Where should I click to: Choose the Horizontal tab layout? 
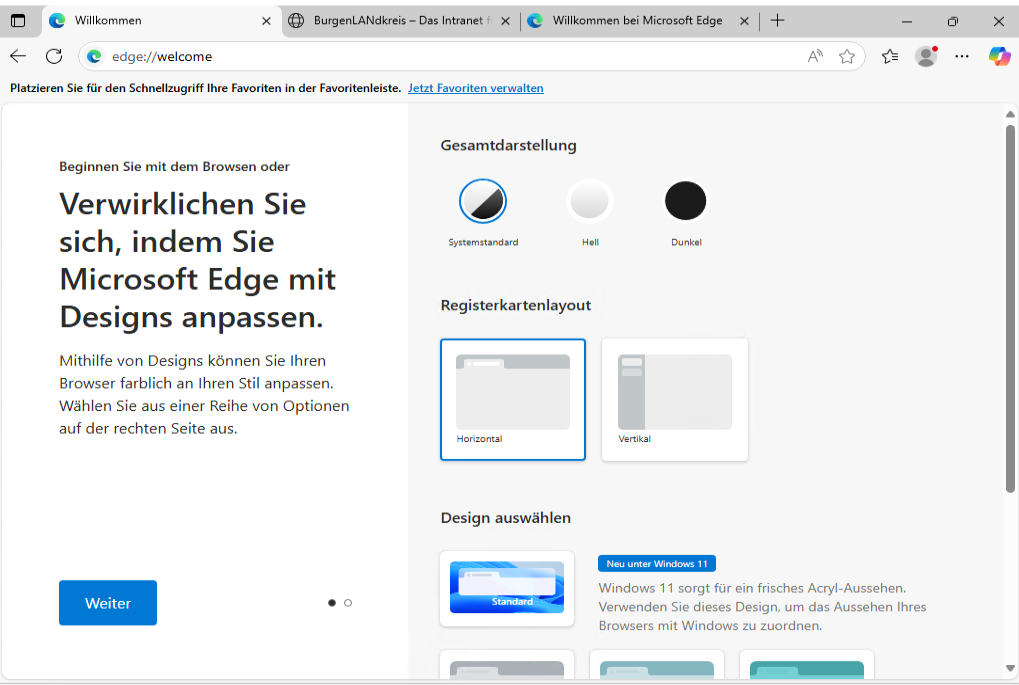[513, 400]
